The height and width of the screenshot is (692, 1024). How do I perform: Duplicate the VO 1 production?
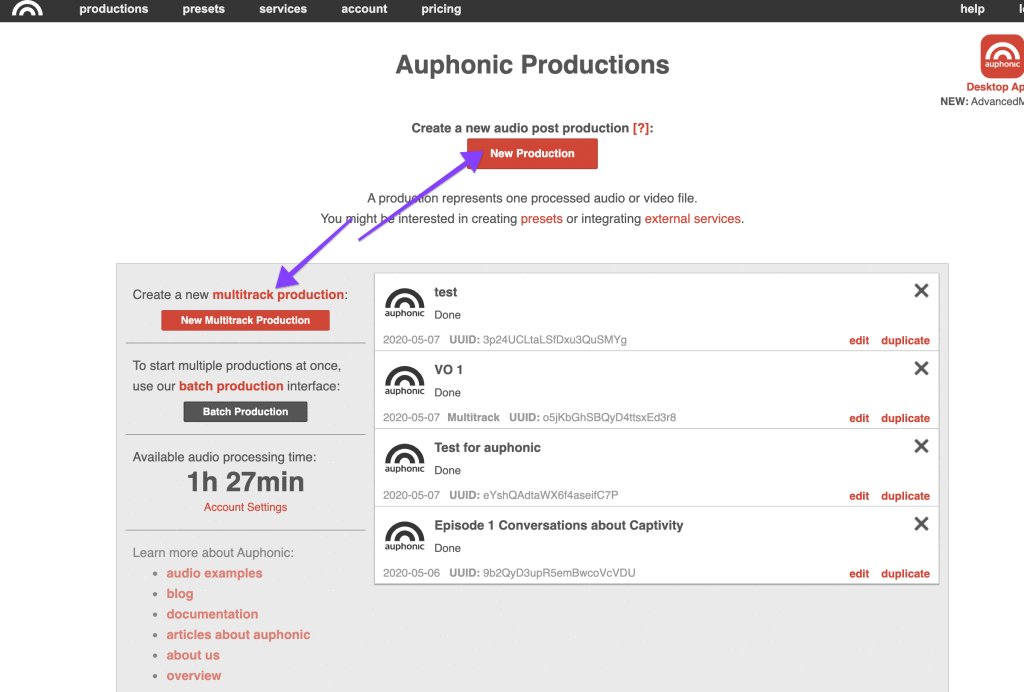coord(905,418)
